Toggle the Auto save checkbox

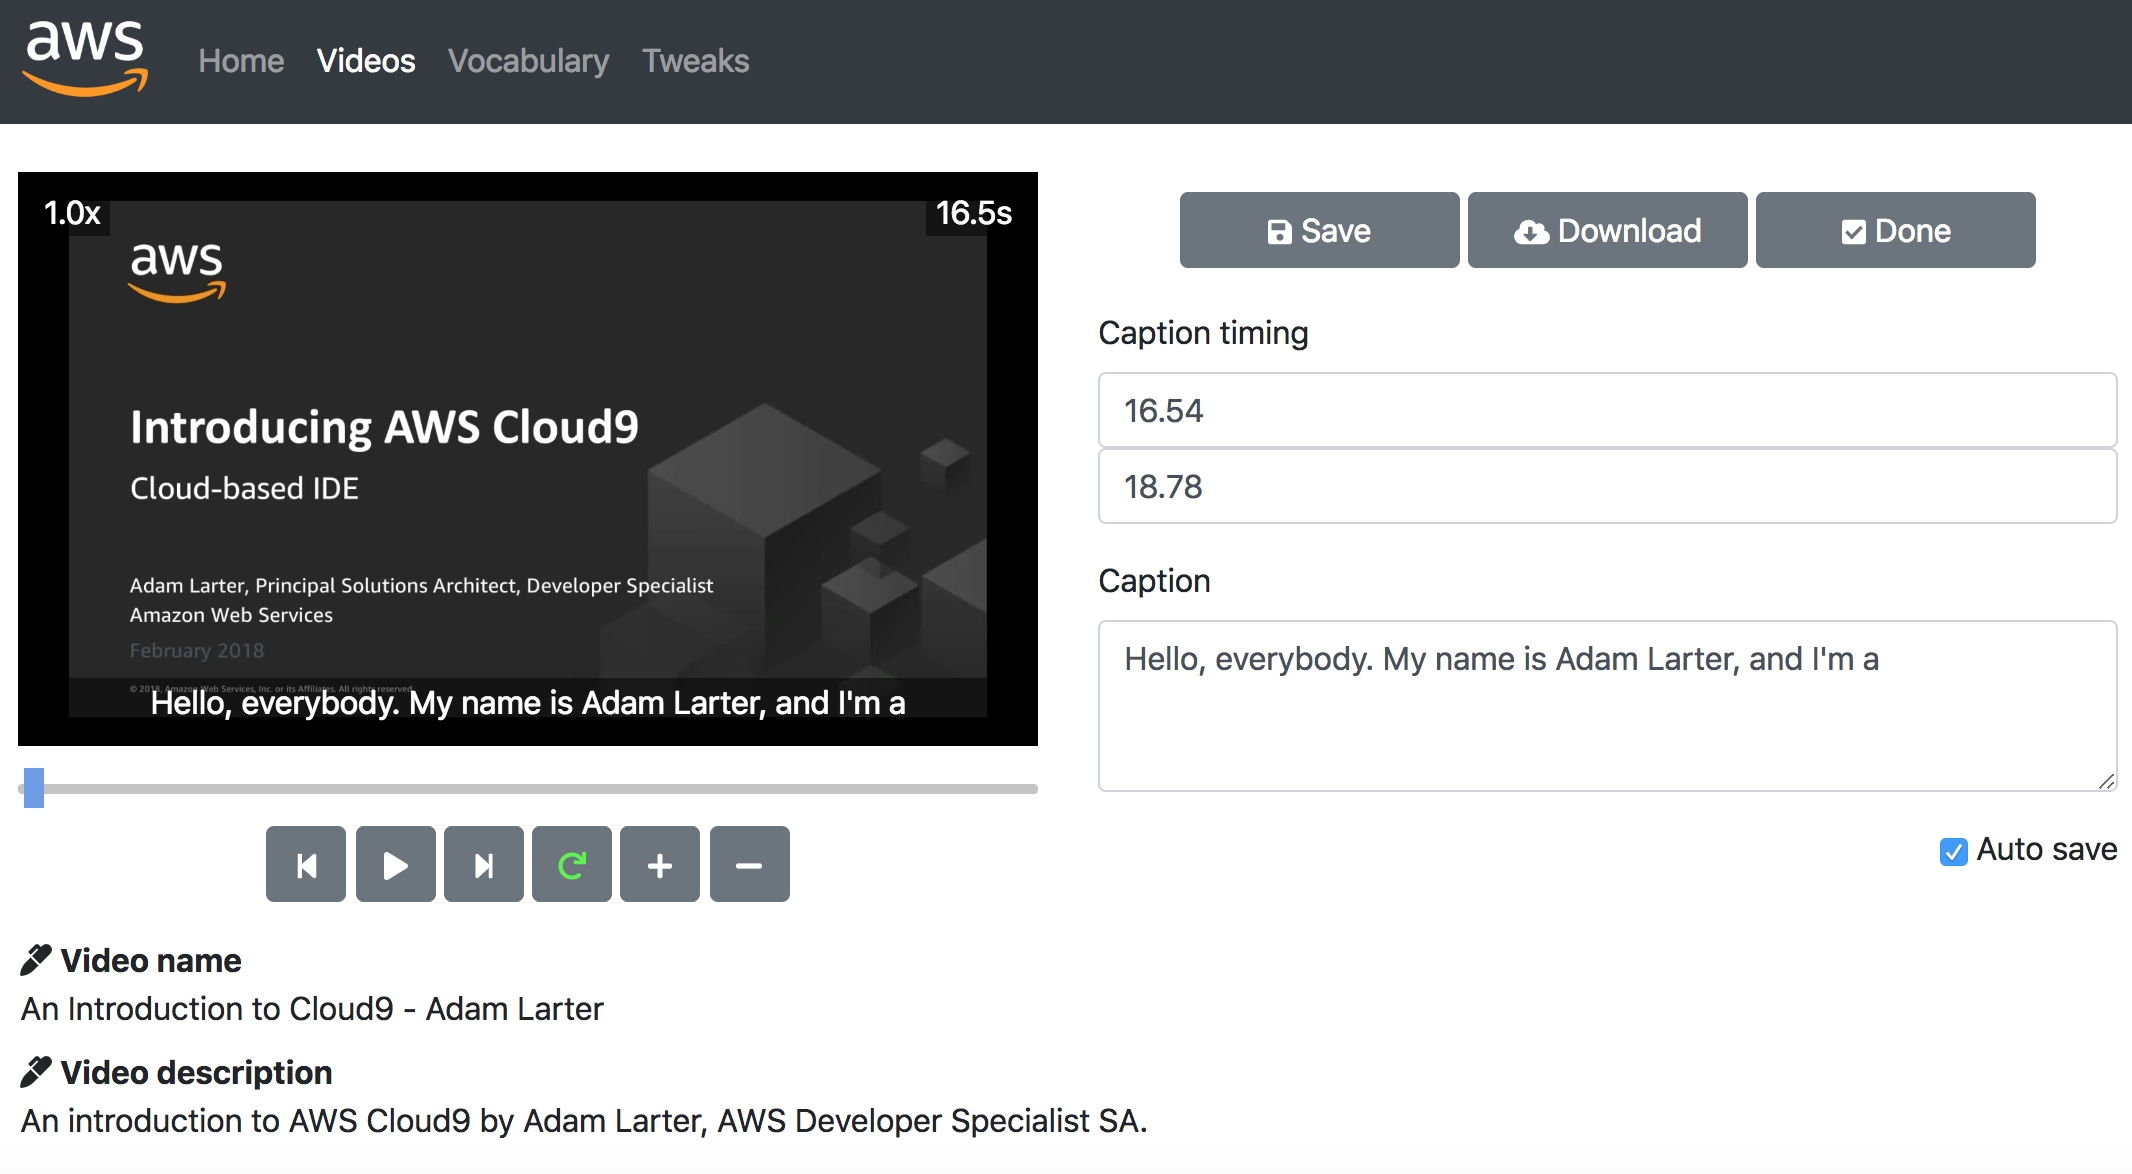coord(1953,851)
